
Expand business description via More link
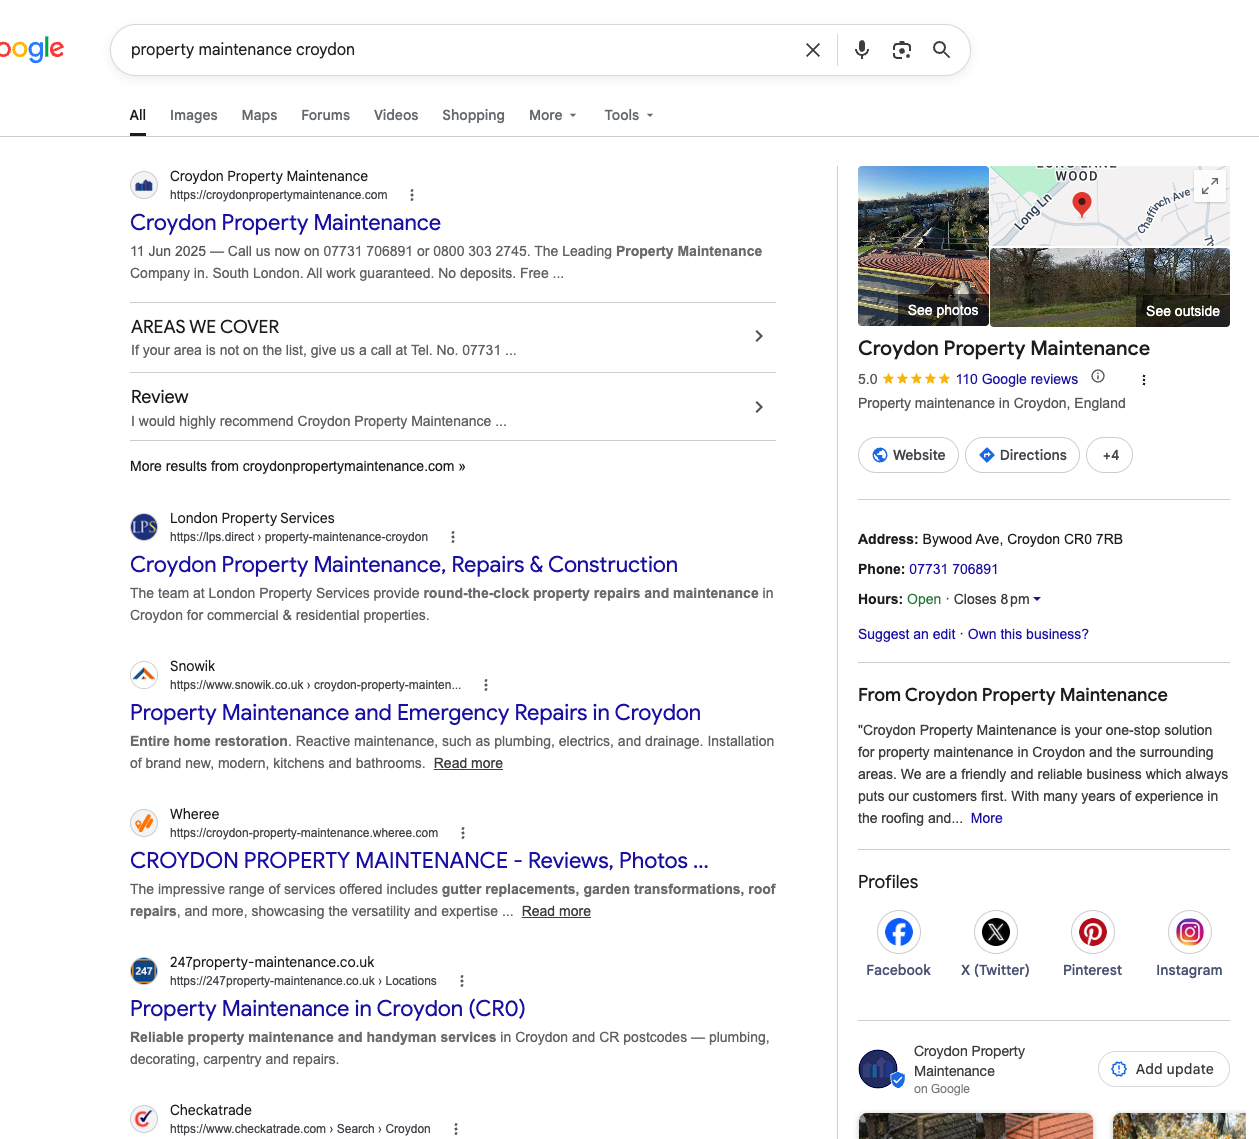[986, 818]
